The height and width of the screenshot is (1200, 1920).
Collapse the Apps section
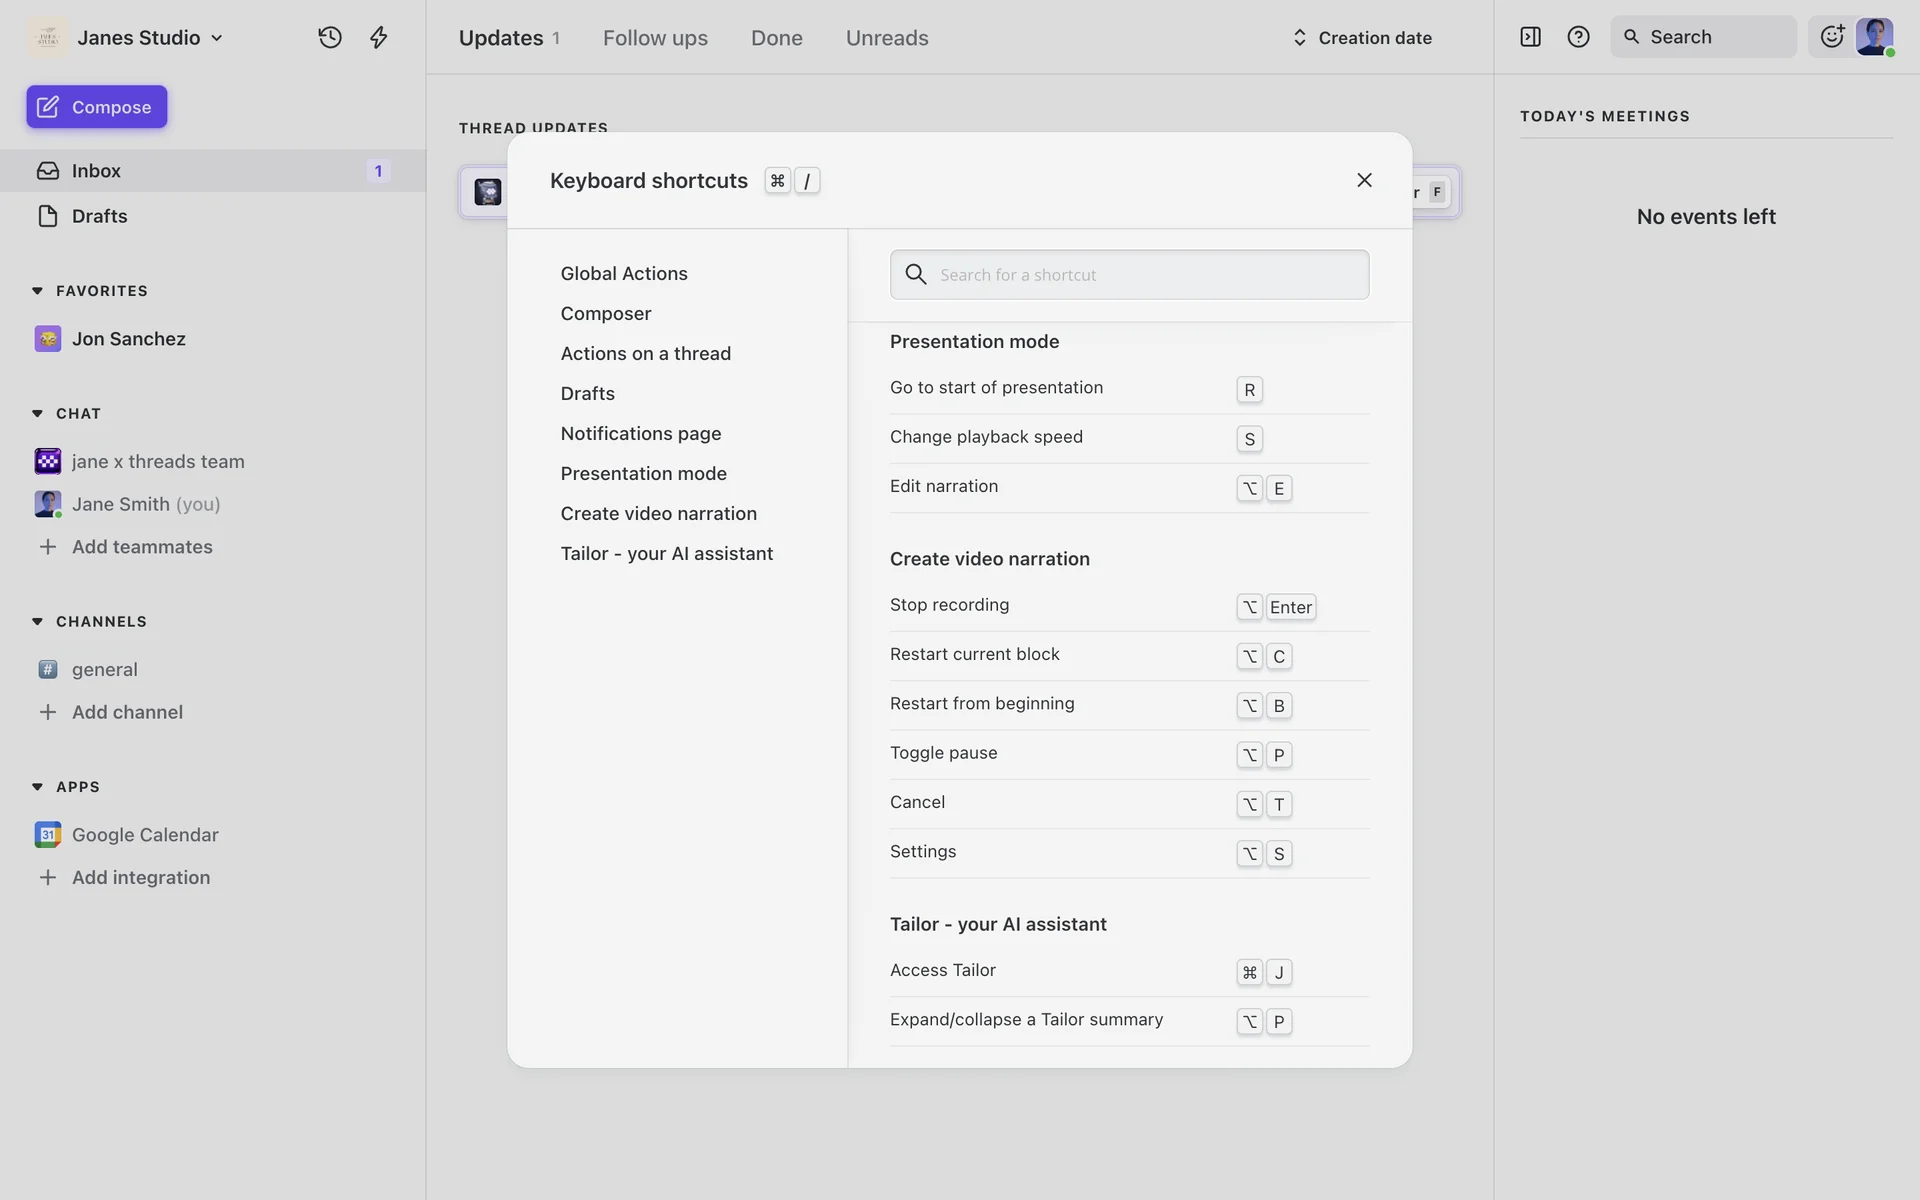37,787
